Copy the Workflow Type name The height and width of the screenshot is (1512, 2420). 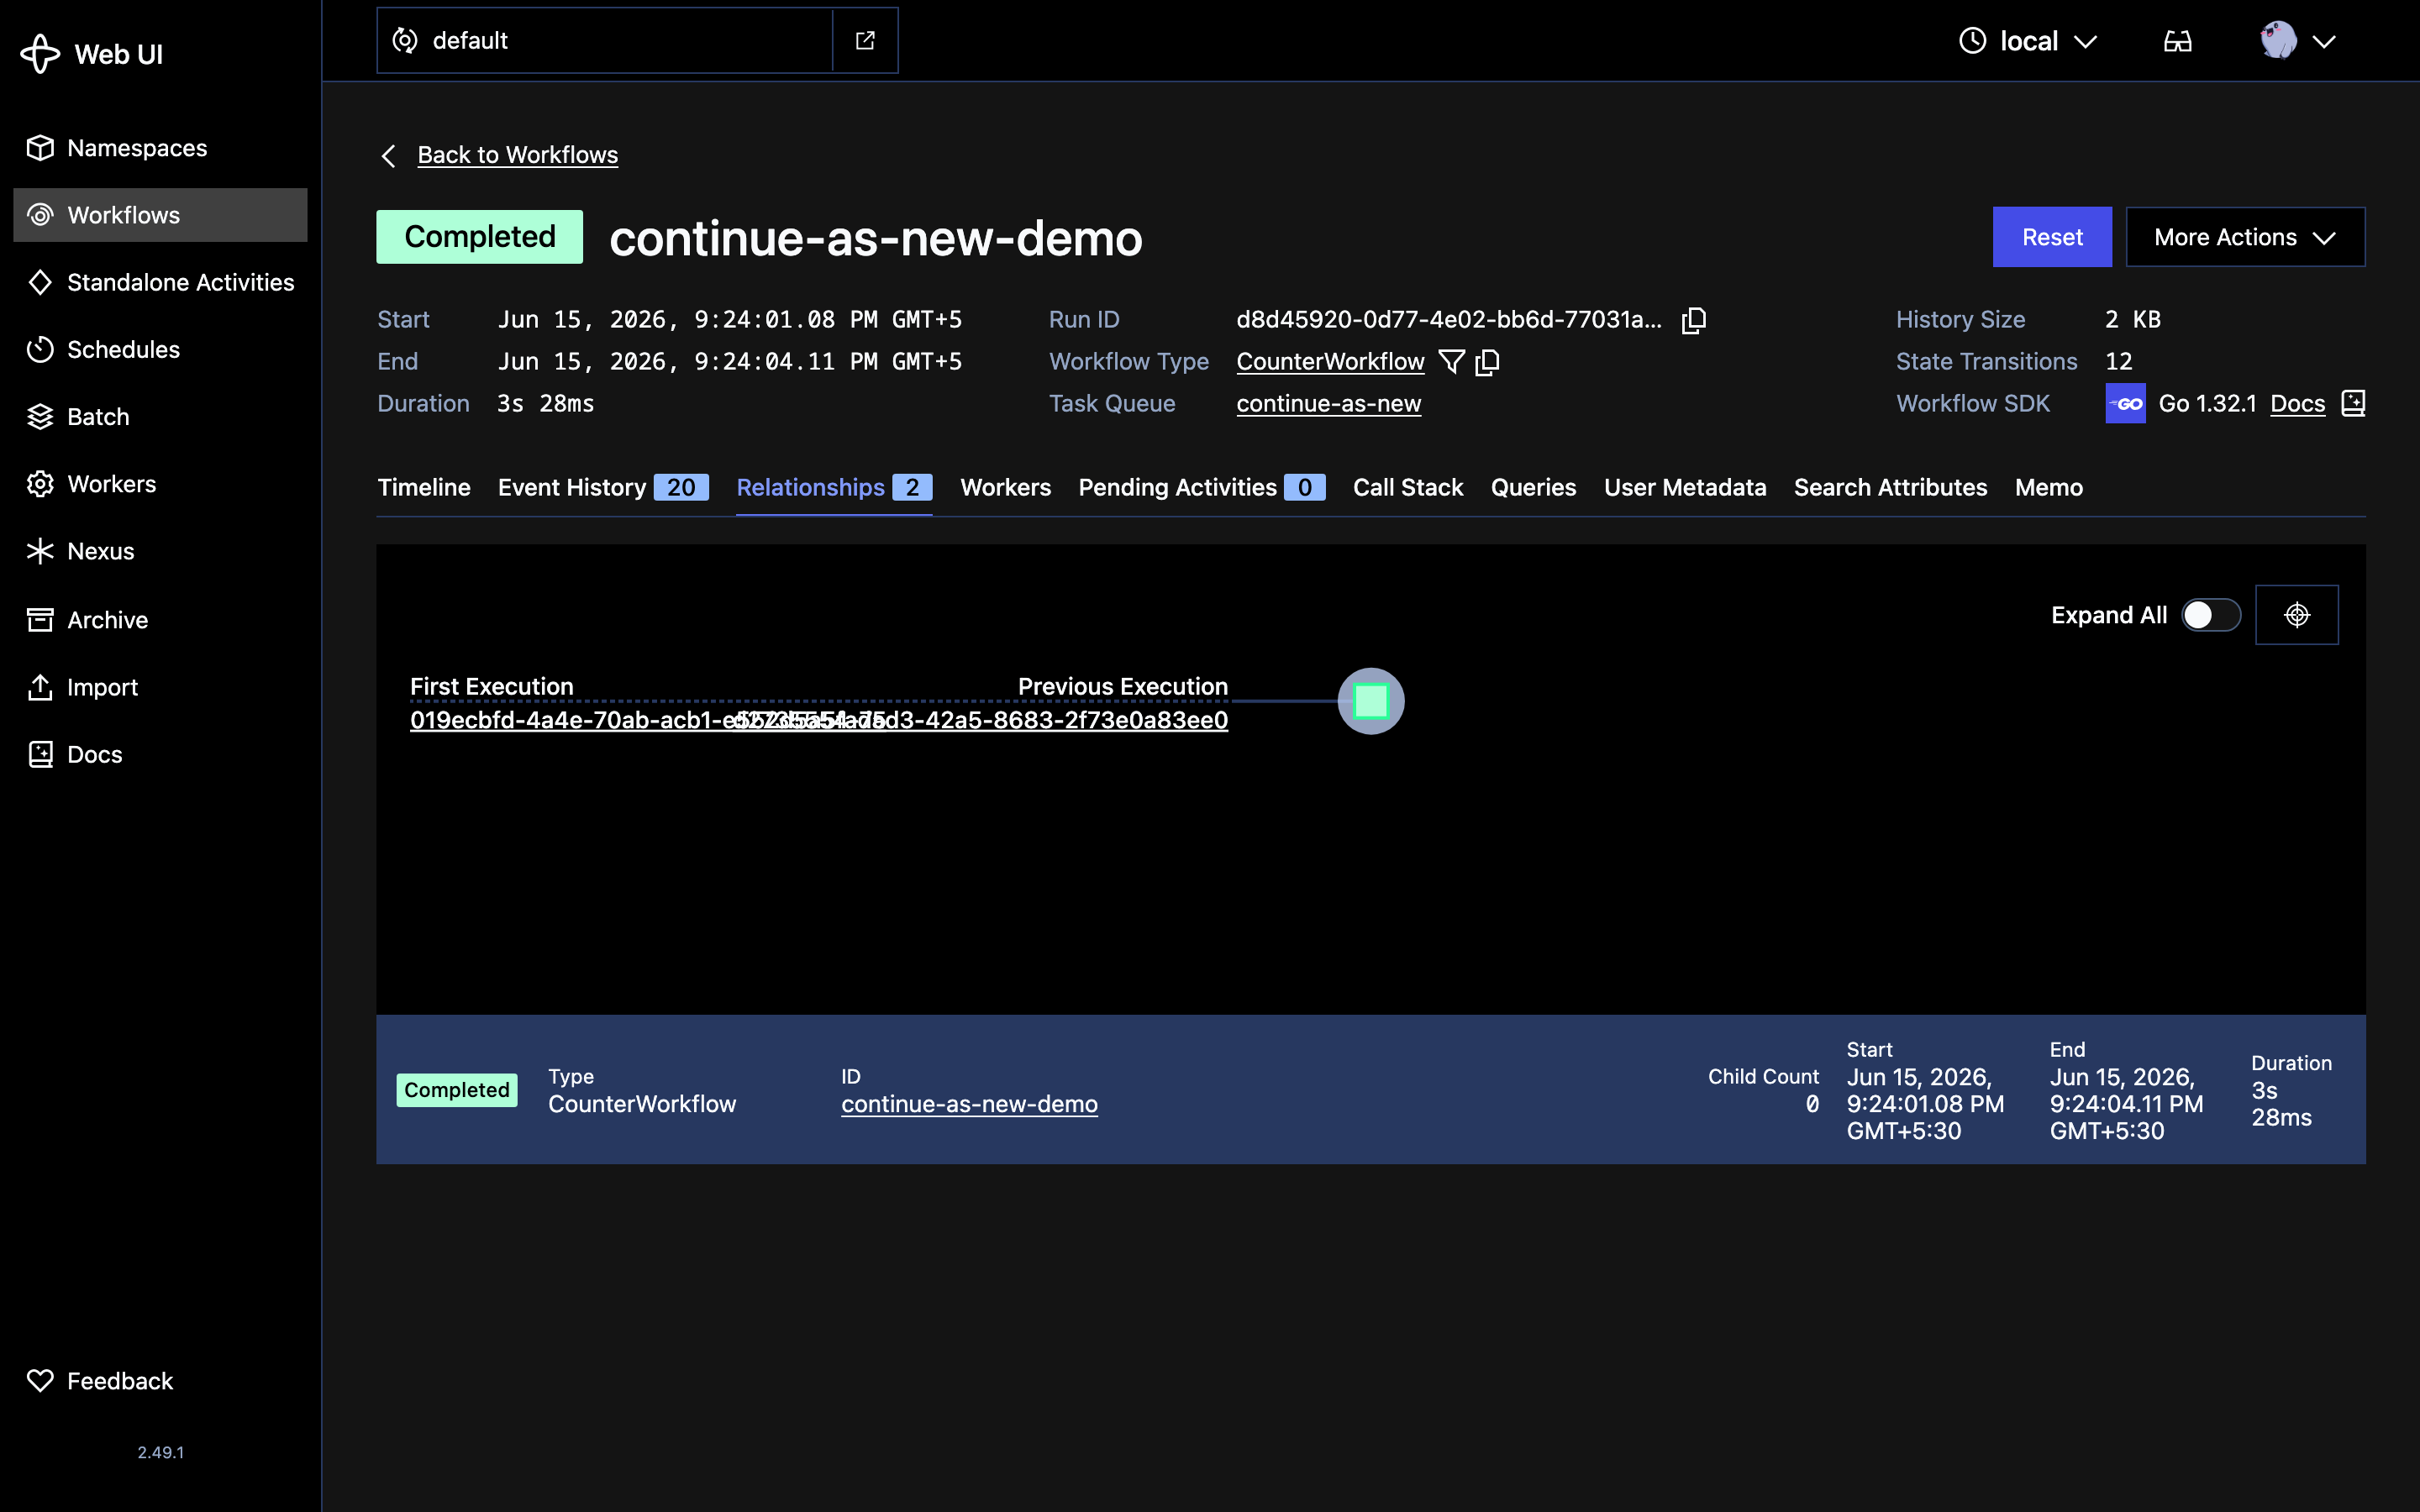coord(1487,362)
